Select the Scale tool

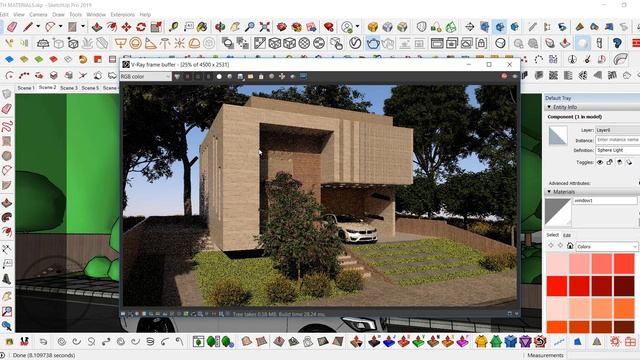coord(156,27)
